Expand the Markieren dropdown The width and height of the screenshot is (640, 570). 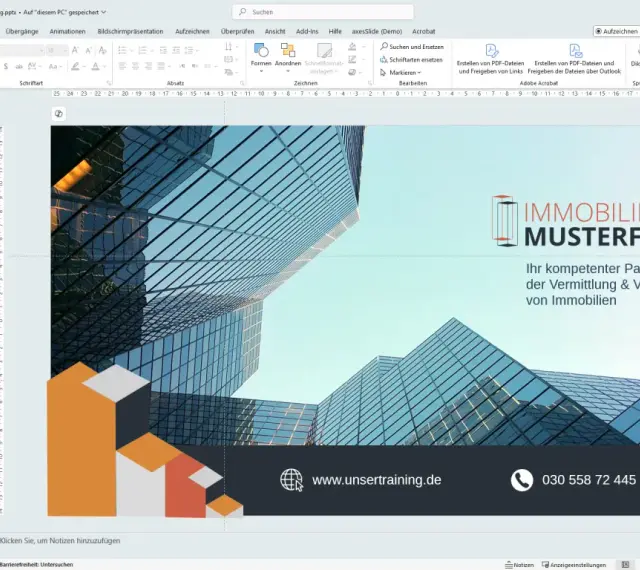click(x=400, y=72)
